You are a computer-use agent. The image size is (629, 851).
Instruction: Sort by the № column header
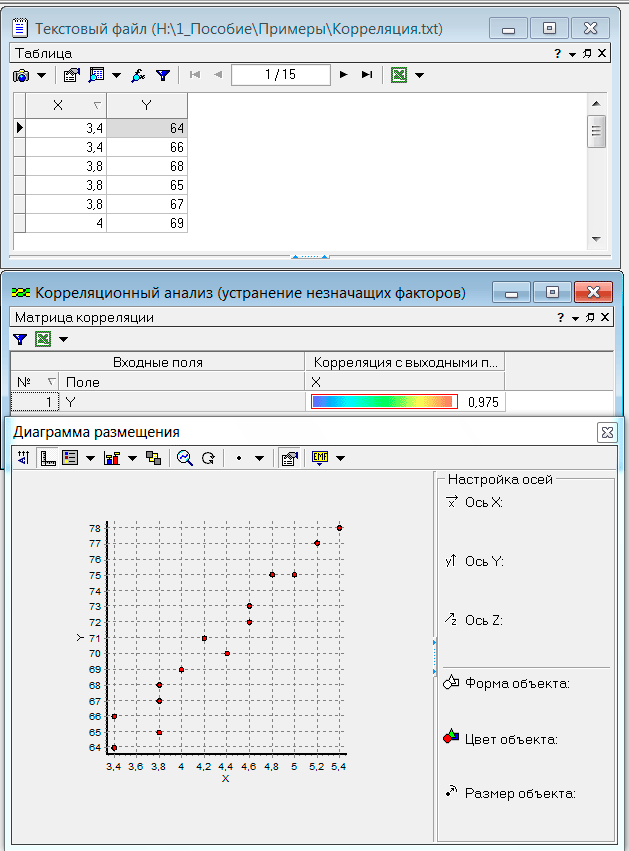tap(35, 382)
